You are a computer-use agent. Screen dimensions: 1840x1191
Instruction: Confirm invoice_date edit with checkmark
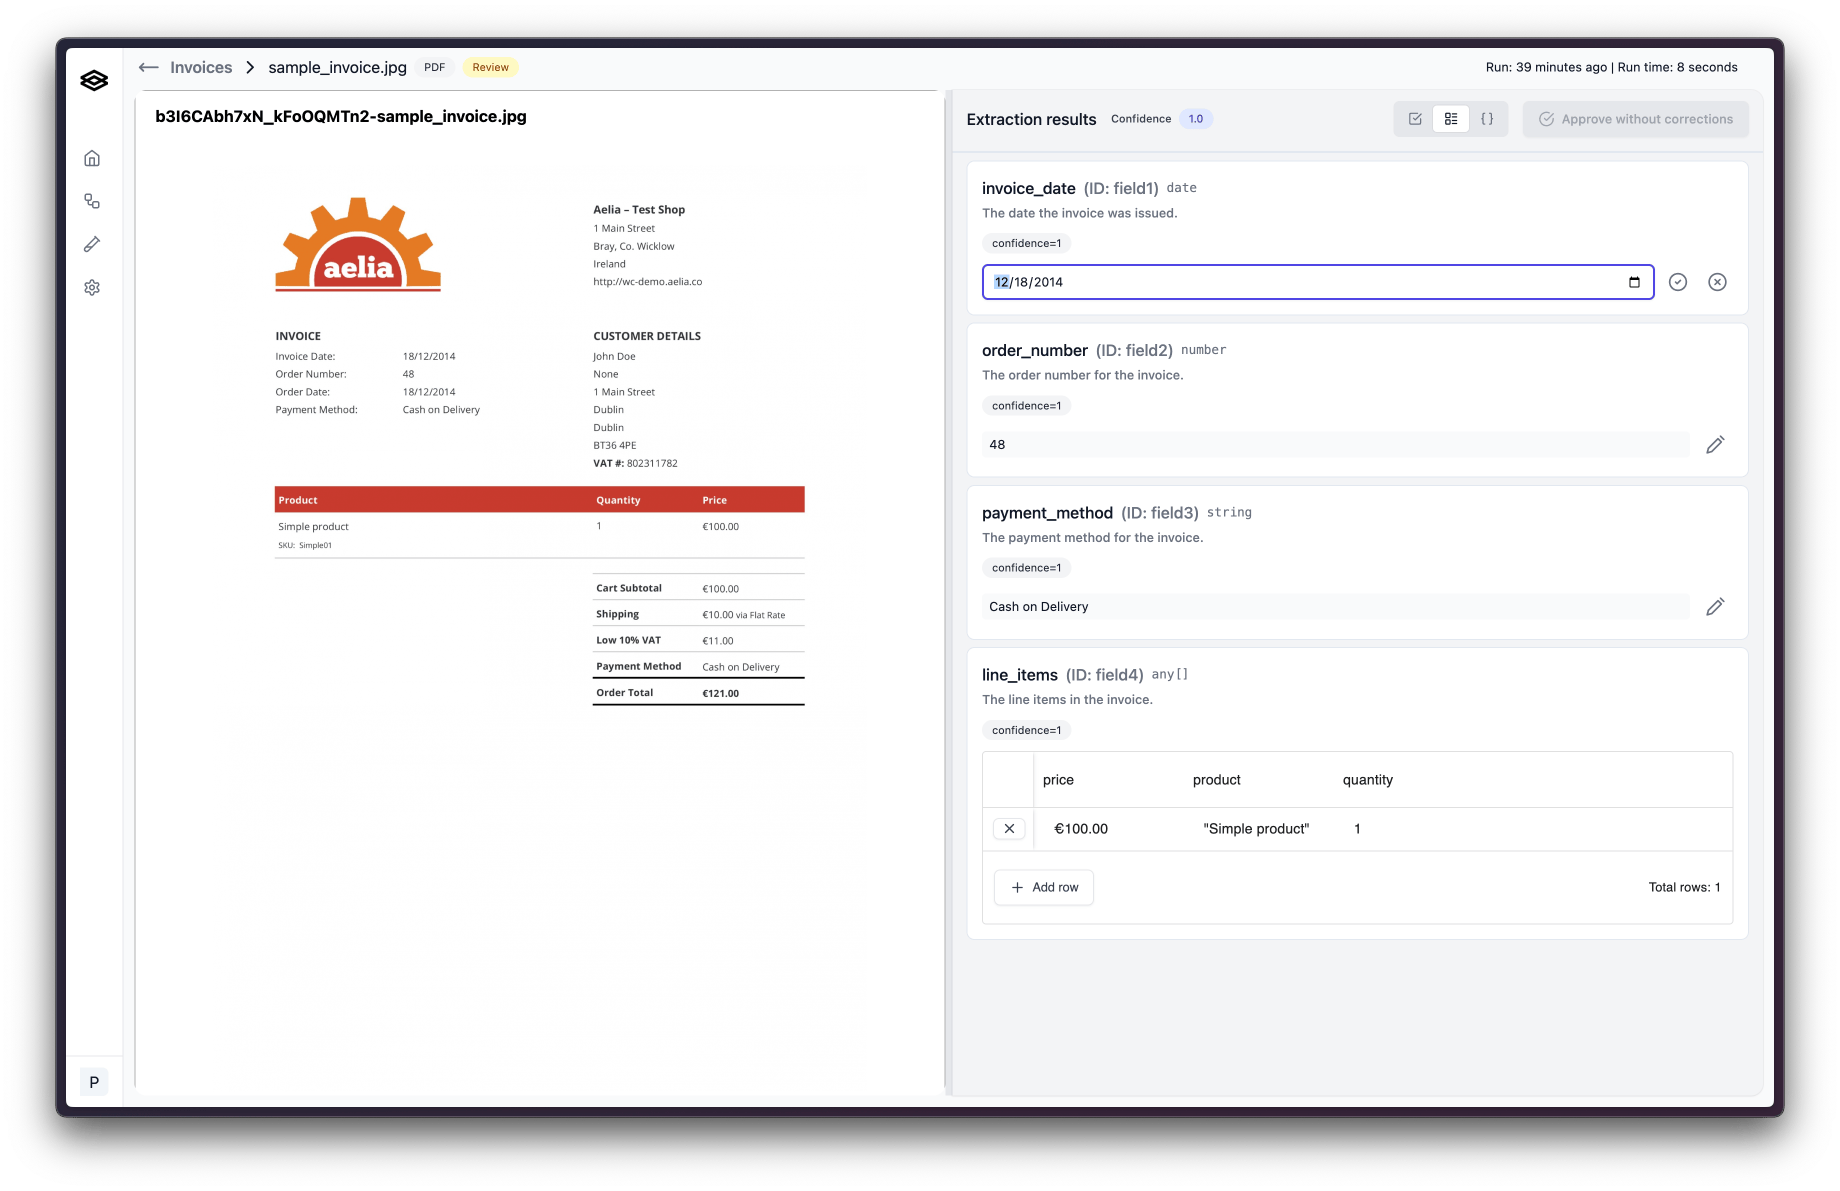coord(1677,282)
